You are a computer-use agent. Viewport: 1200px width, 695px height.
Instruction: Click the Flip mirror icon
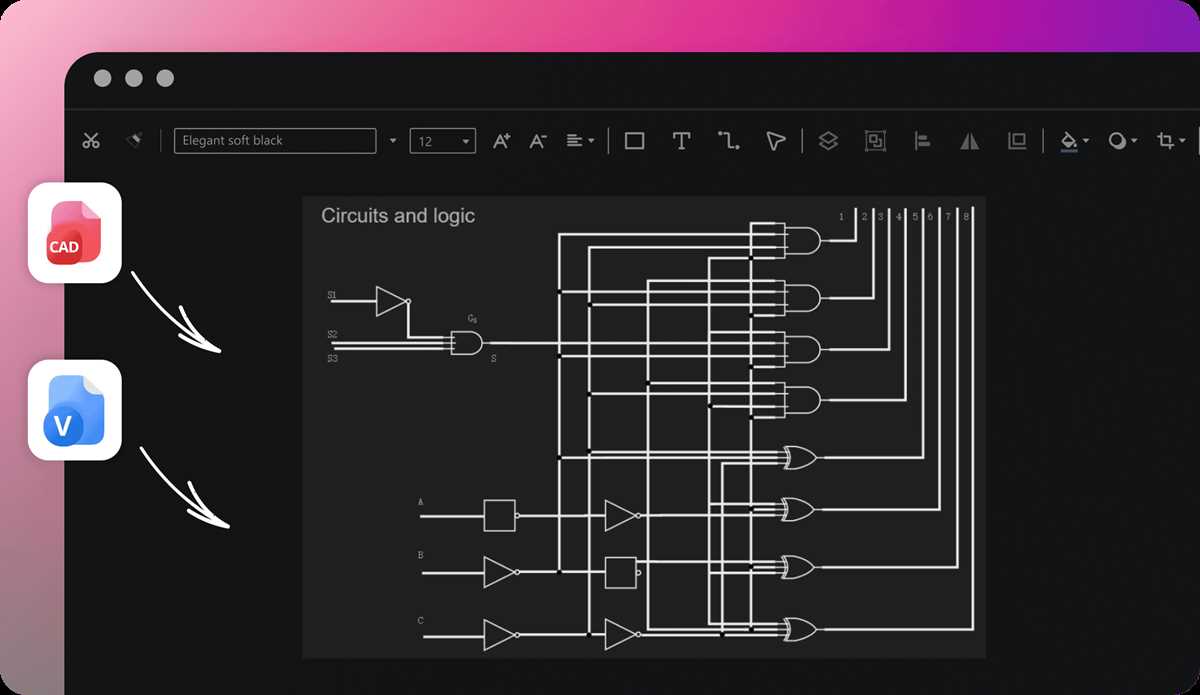point(969,141)
